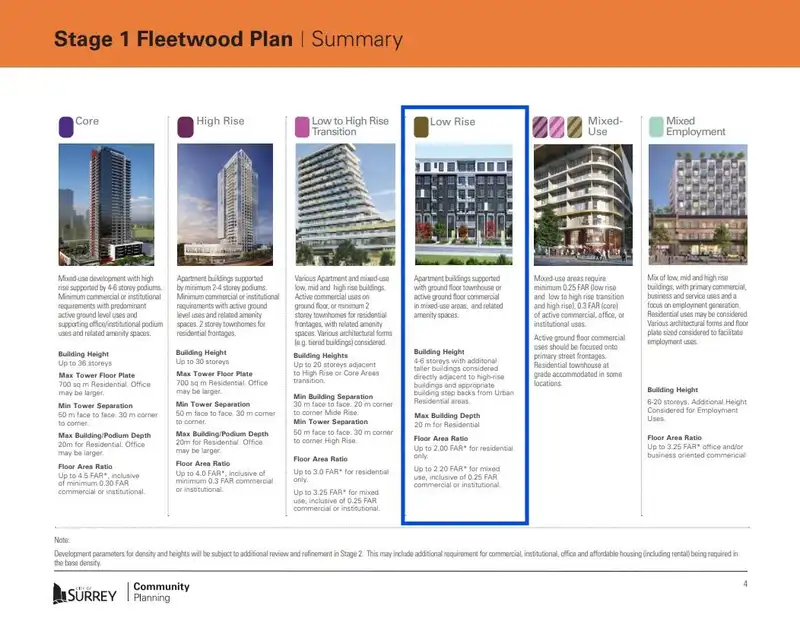
Task: Open the High Rise tower image
Action: click(225, 205)
